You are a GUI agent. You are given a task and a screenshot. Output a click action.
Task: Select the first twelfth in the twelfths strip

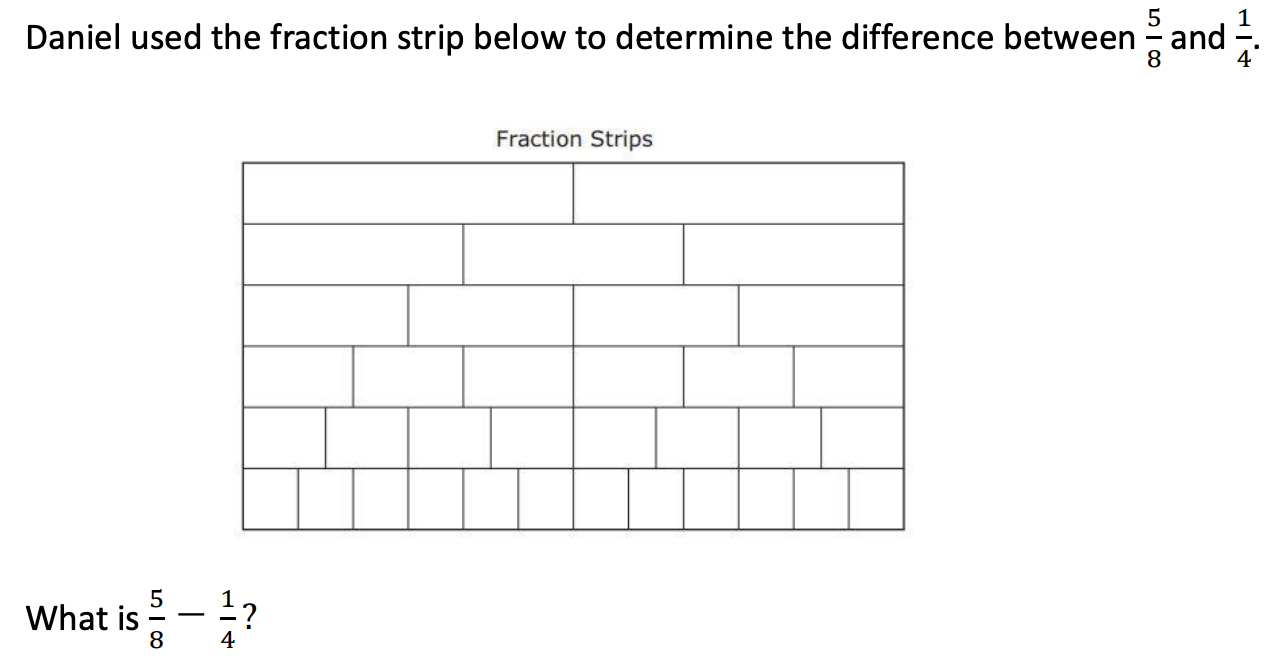tap(270, 498)
